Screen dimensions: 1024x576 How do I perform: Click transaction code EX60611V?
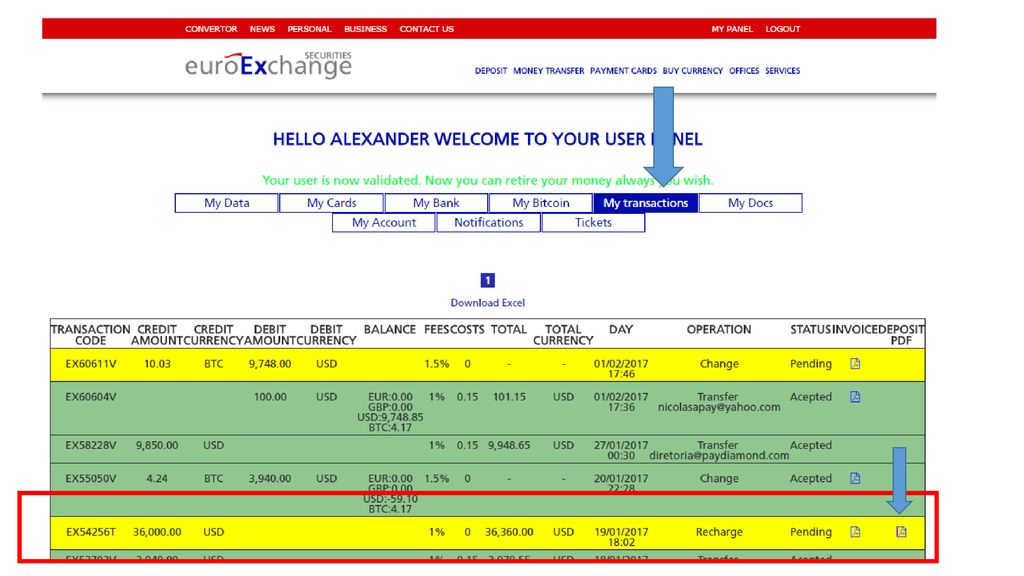91,364
